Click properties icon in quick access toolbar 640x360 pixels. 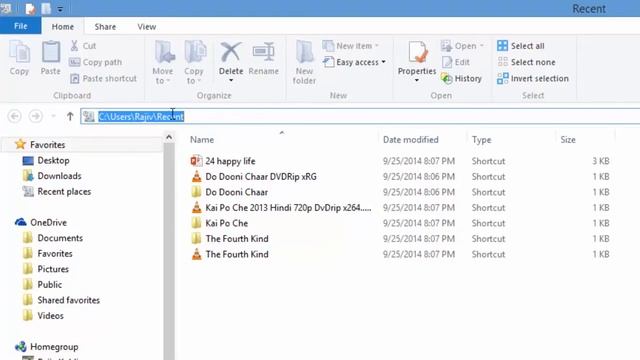pos(30,9)
